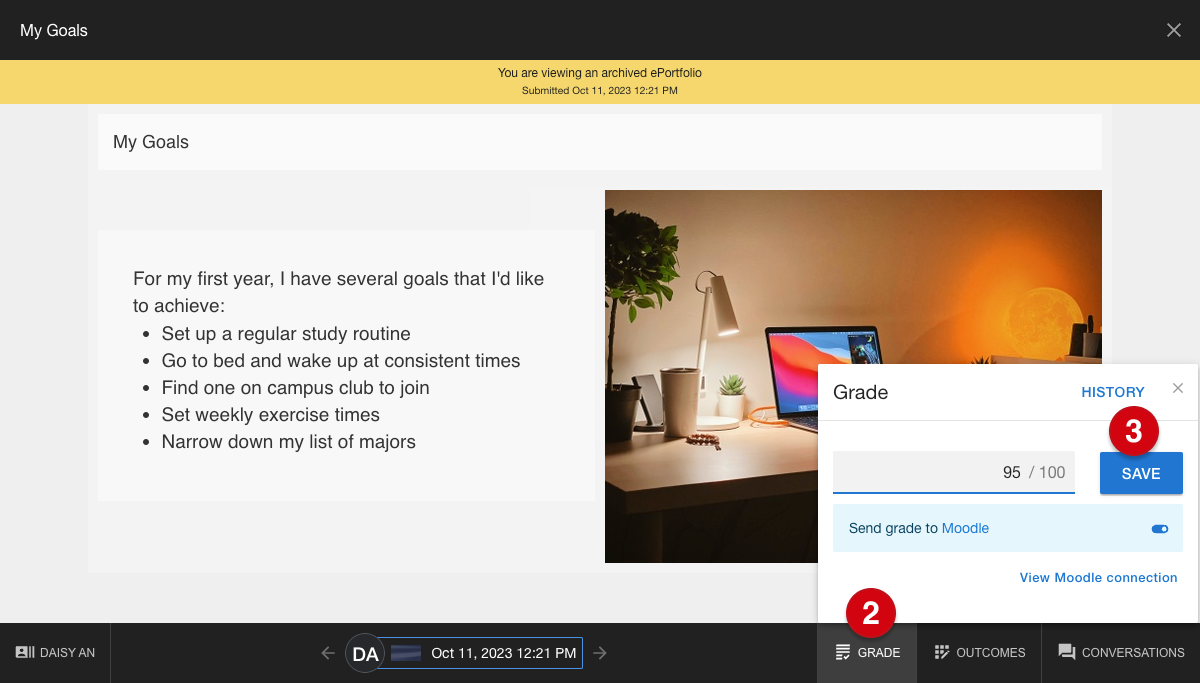Click the grade score input field

tap(954, 472)
